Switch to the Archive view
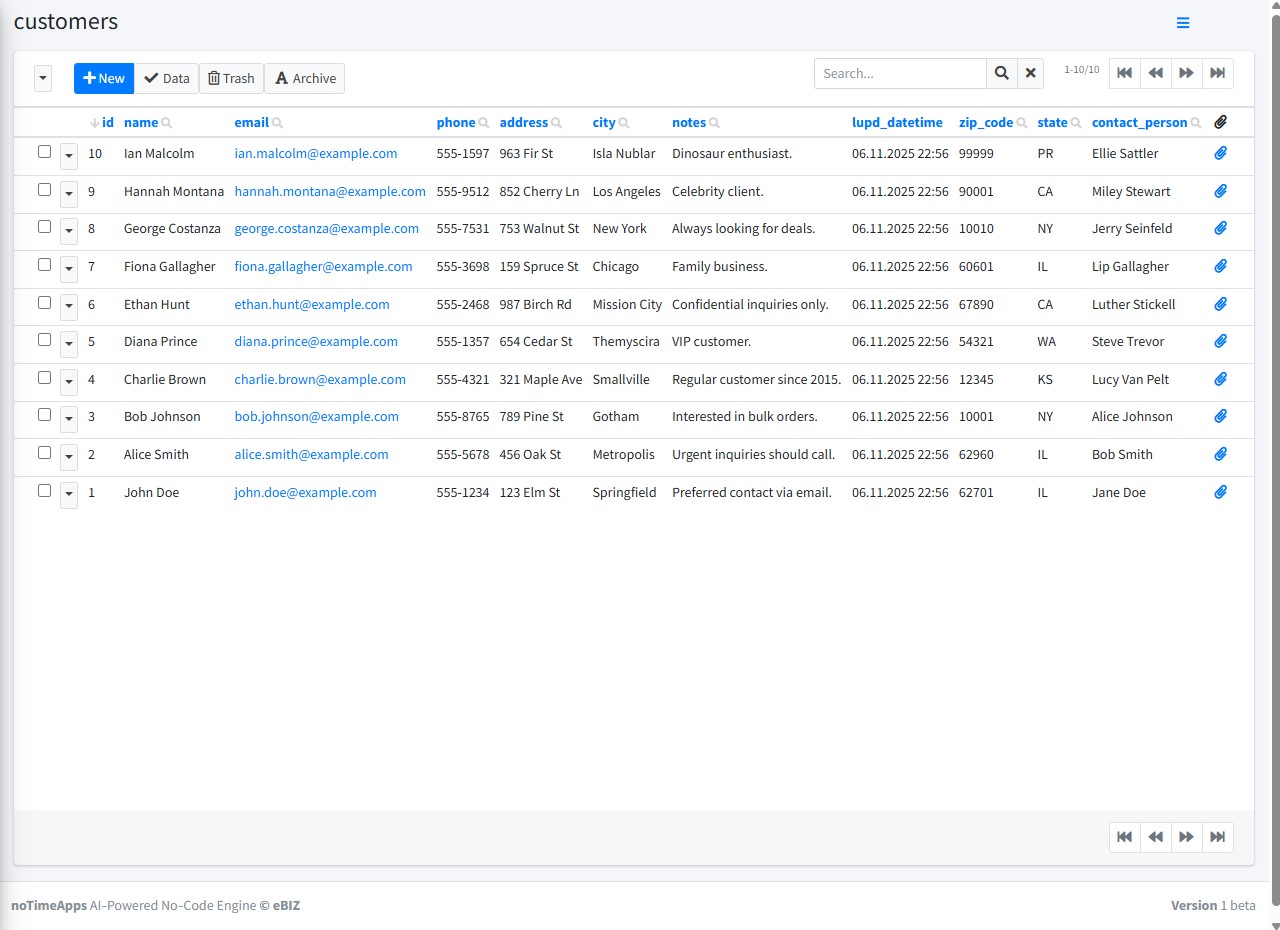Viewport: 1280px width, 930px height. pos(305,79)
